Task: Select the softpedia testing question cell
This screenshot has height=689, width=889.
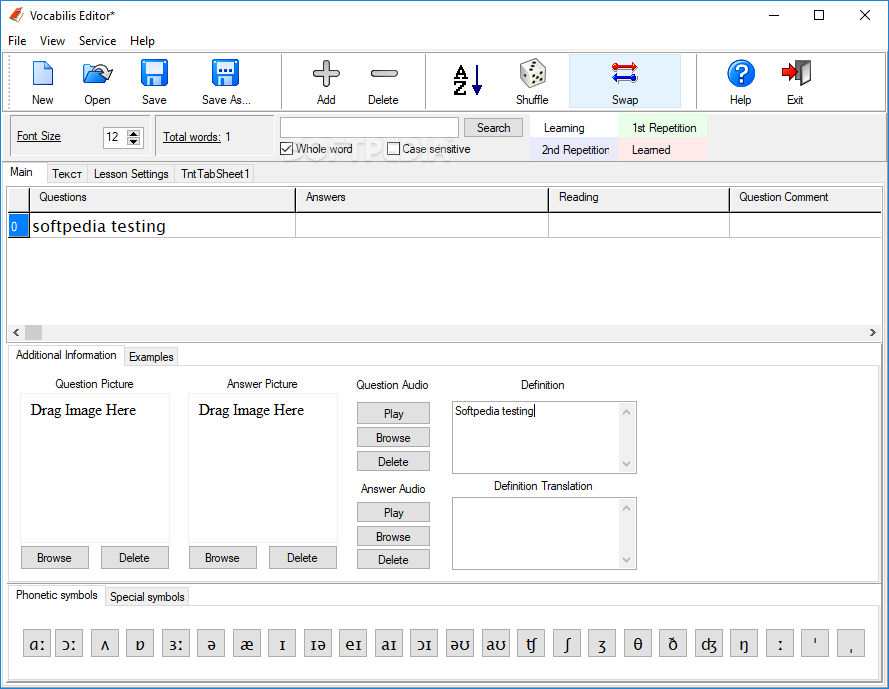Action: (x=162, y=226)
